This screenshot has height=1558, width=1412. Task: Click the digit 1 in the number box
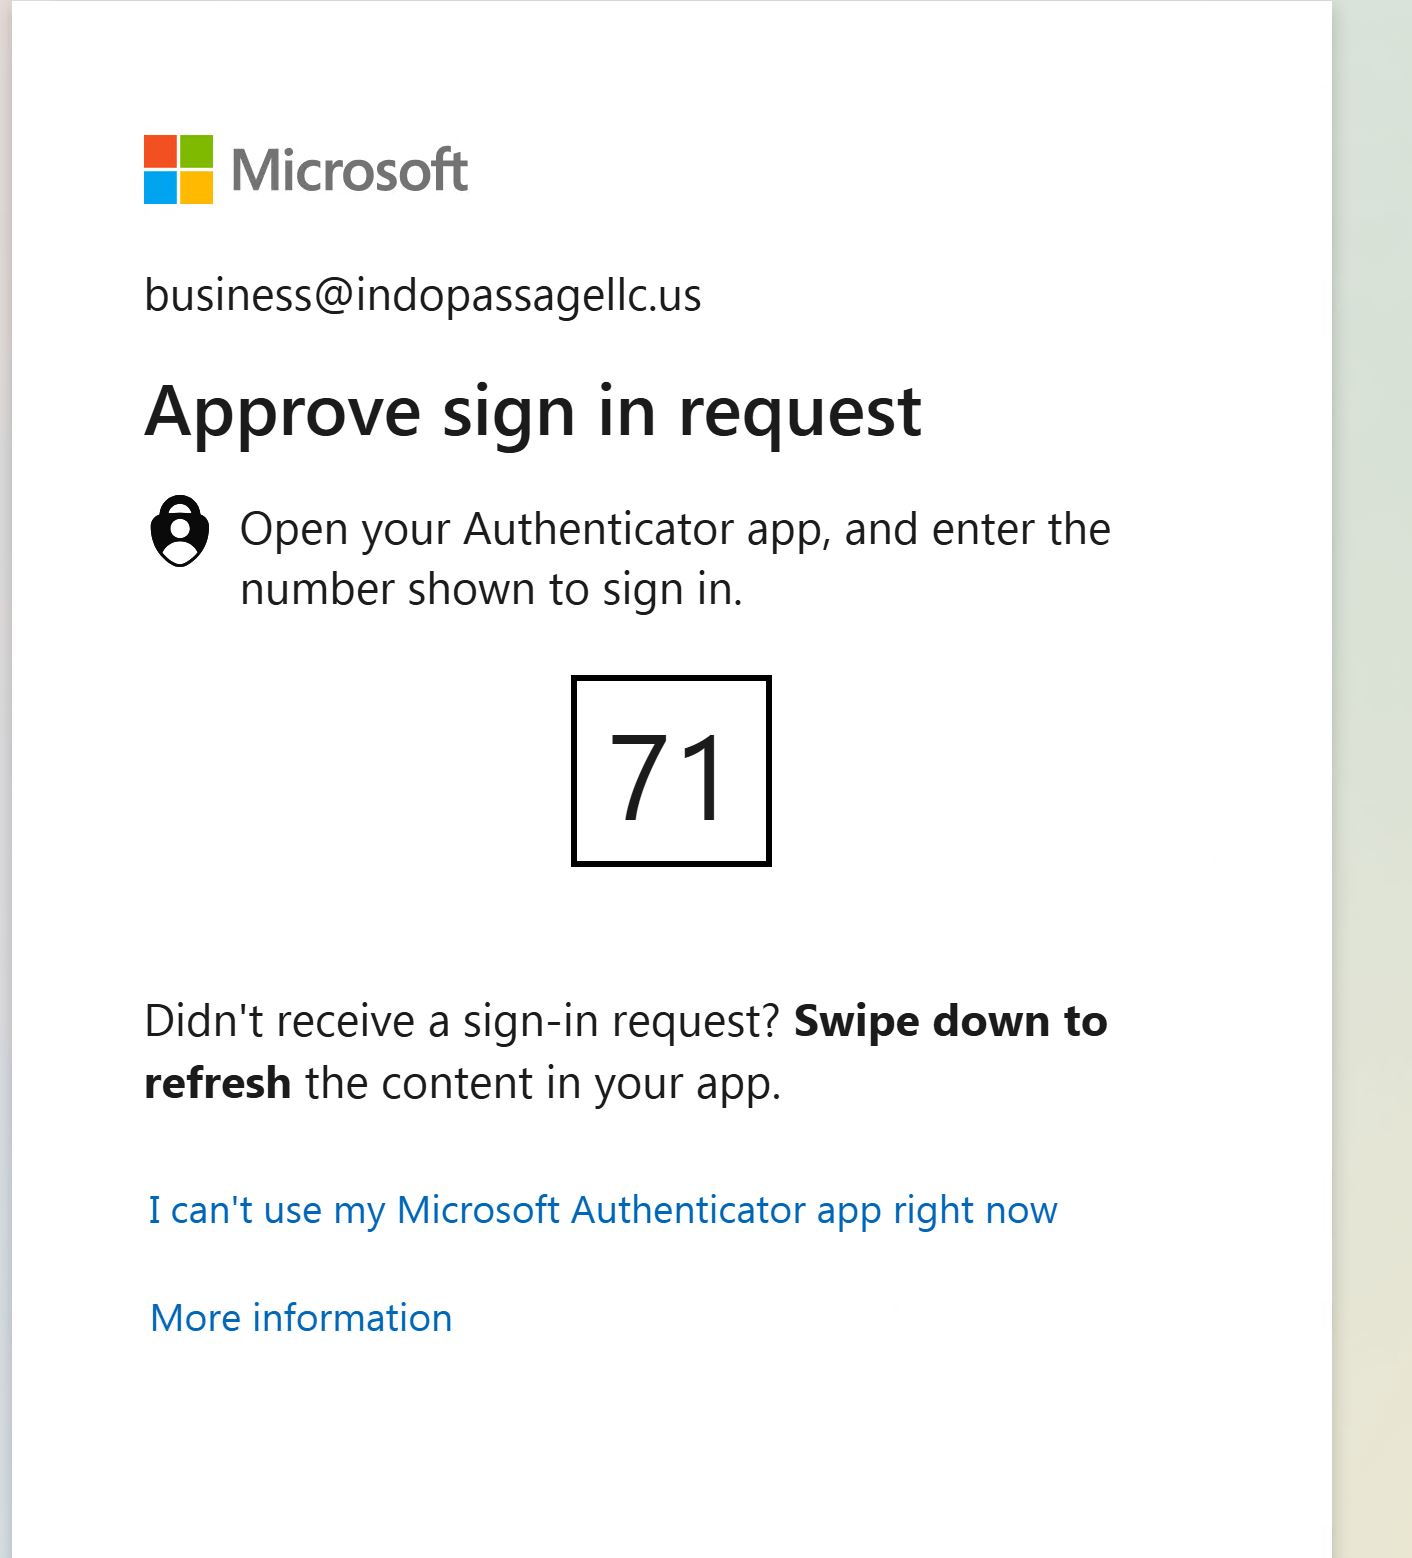[704, 776]
